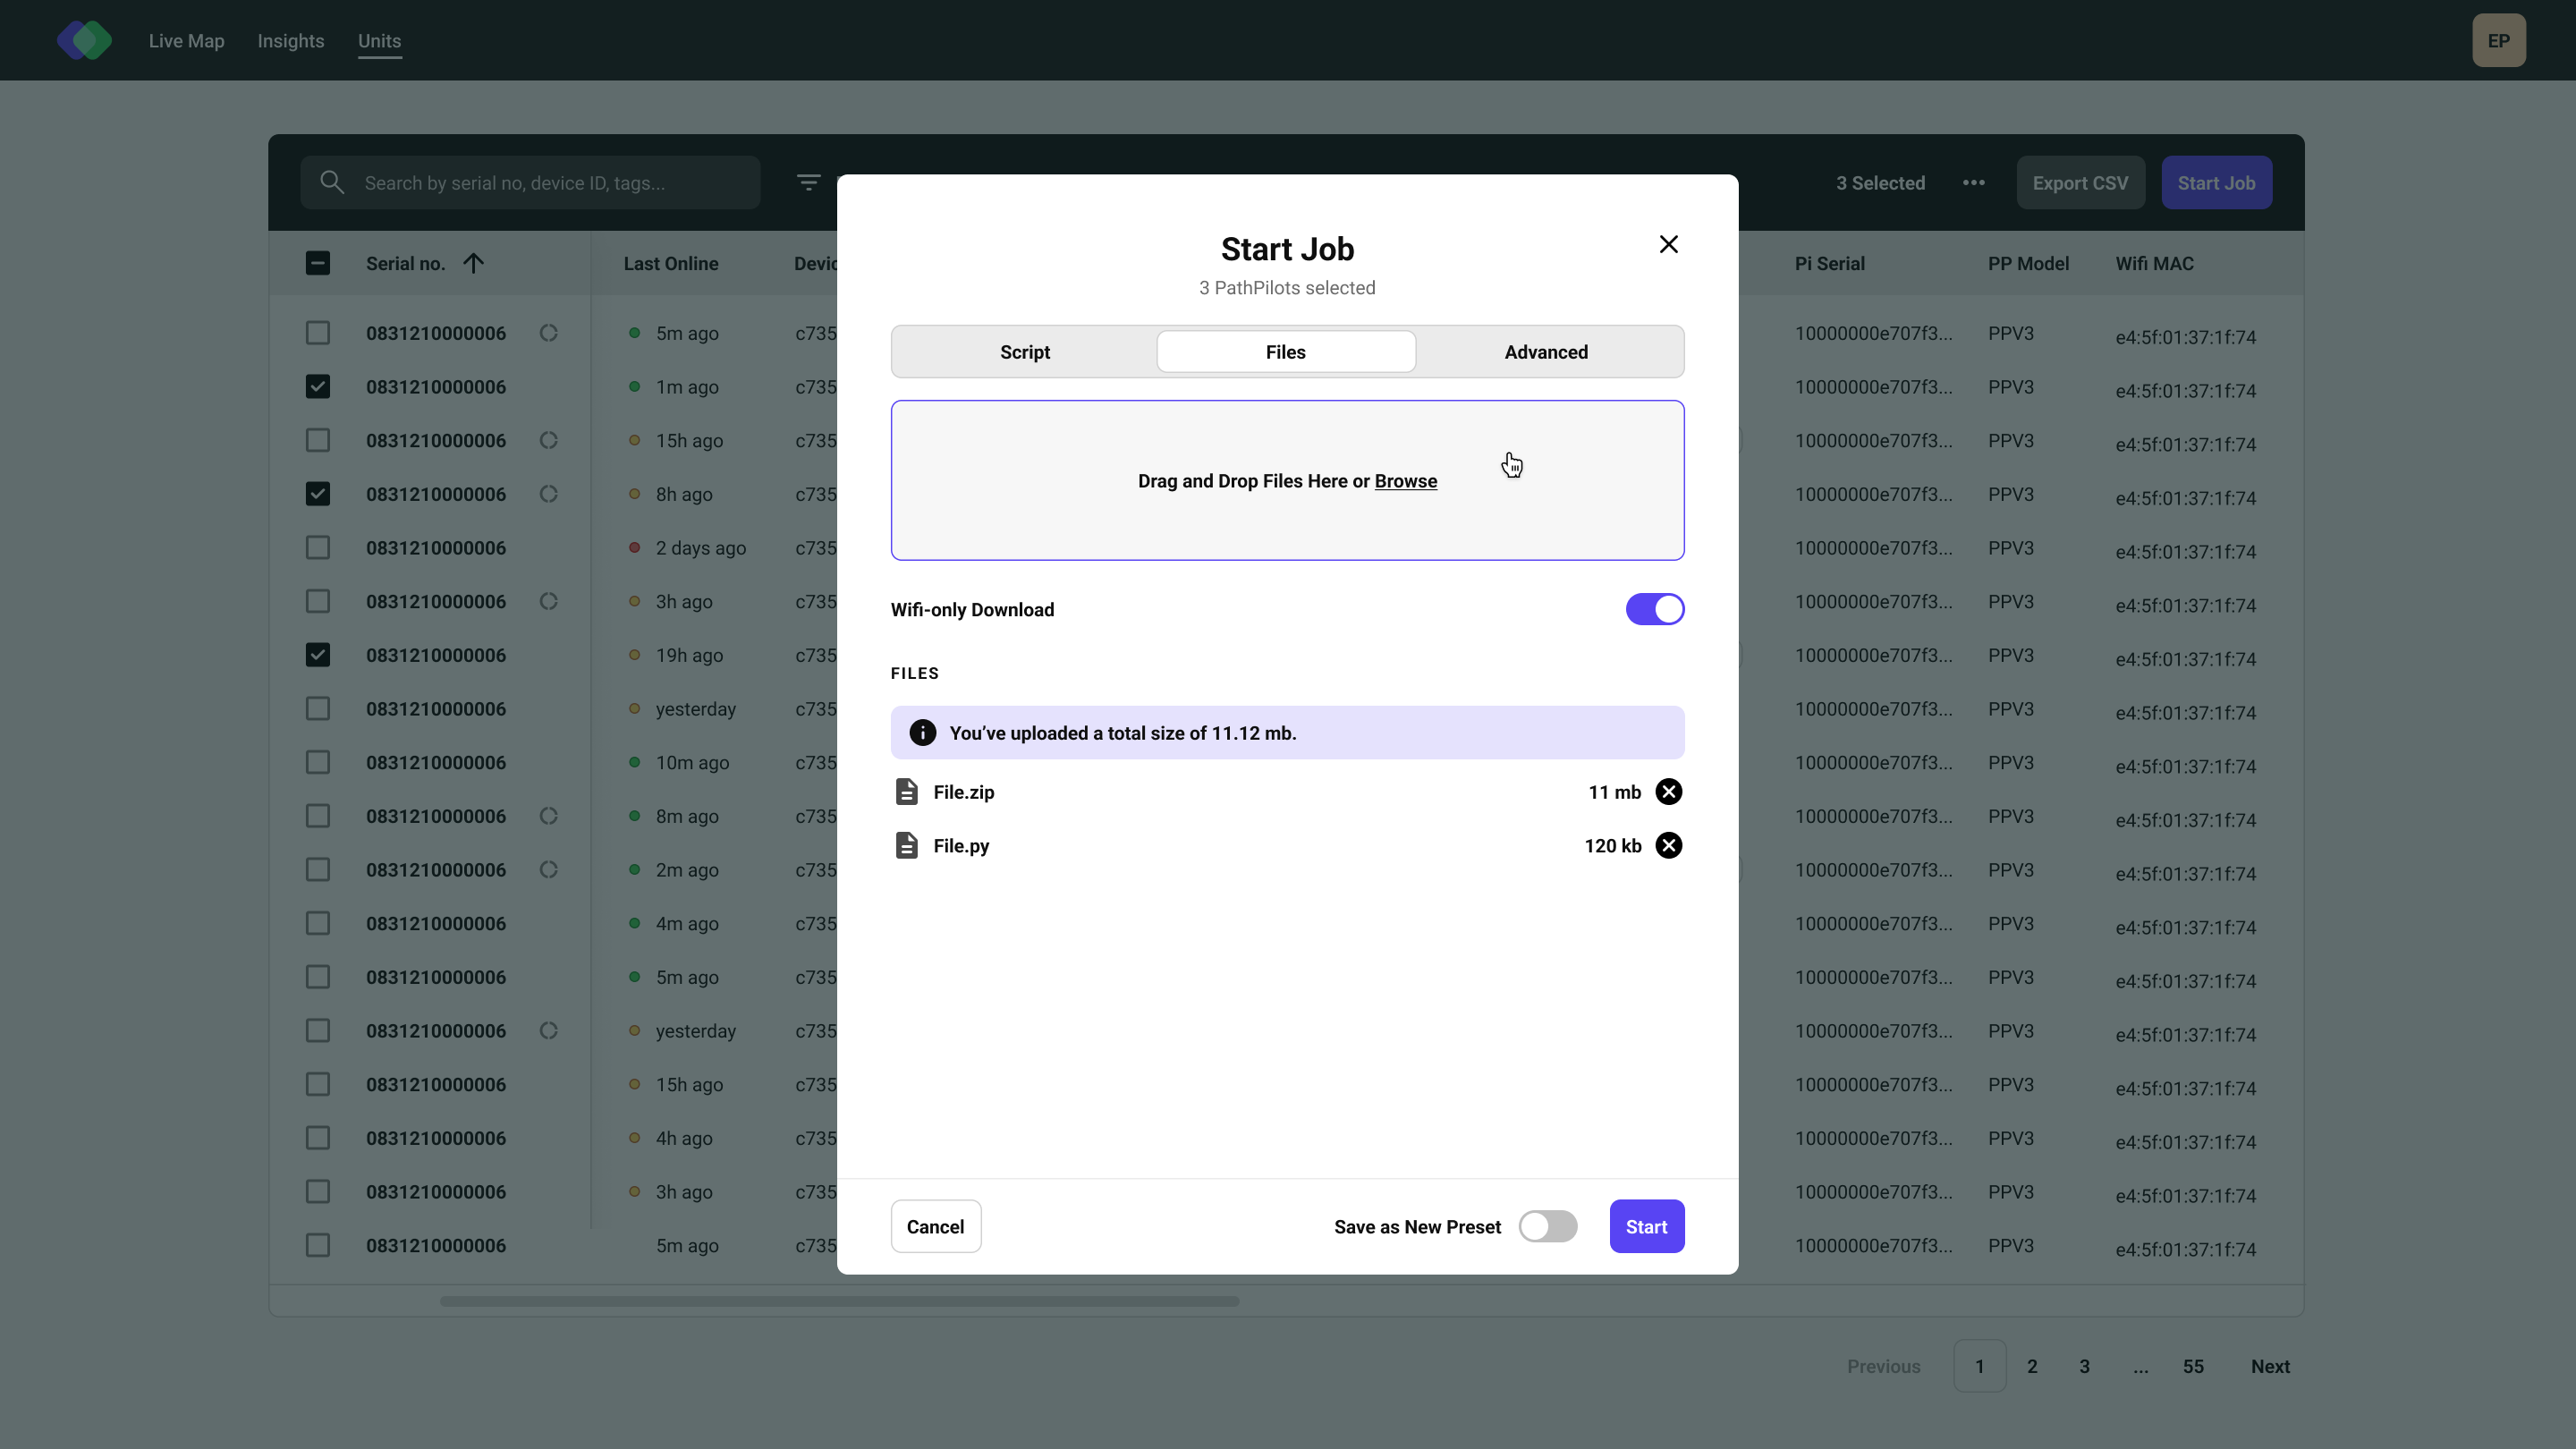Open the three-dot more options menu
Viewport: 2576px width, 1449px height.
(x=1975, y=182)
